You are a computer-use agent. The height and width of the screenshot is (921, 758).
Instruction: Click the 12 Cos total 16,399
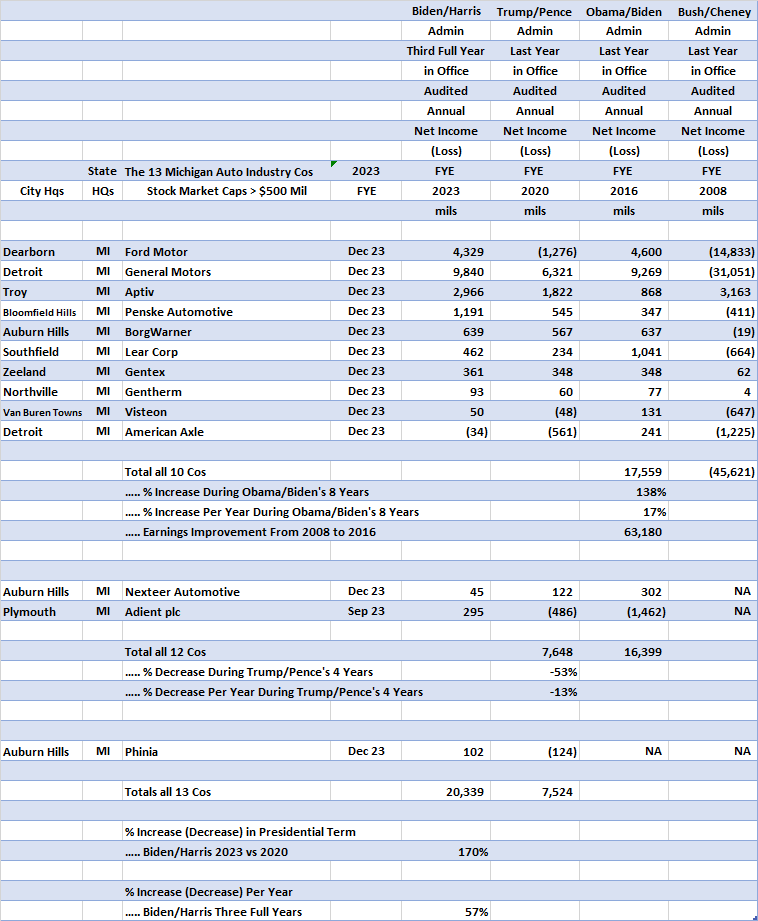(x=624, y=651)
